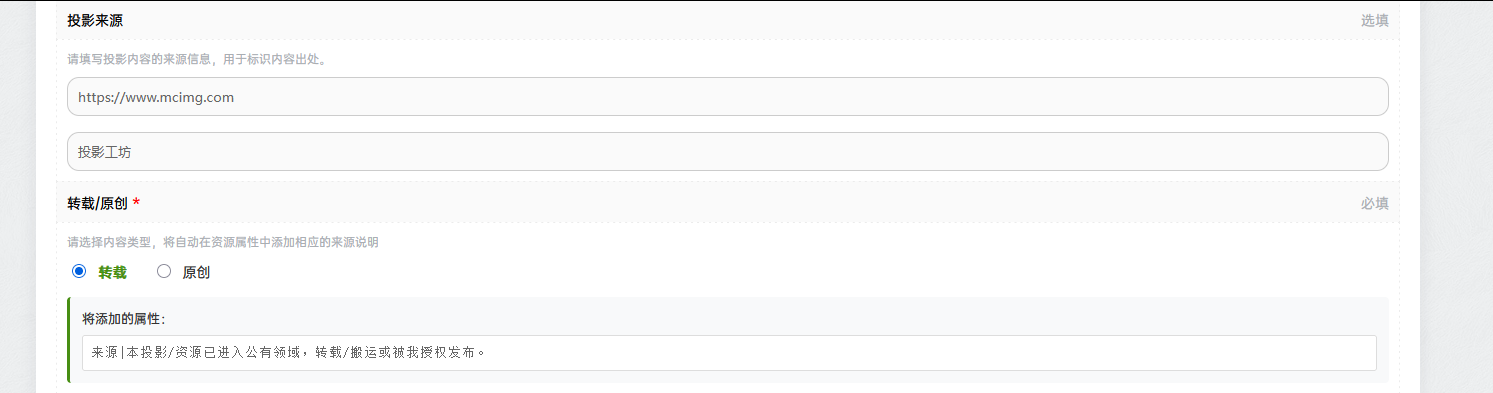This screenshot has height=393, width=1493.
Task: Click the 投影来源 section heading
Action: point(95,20)
